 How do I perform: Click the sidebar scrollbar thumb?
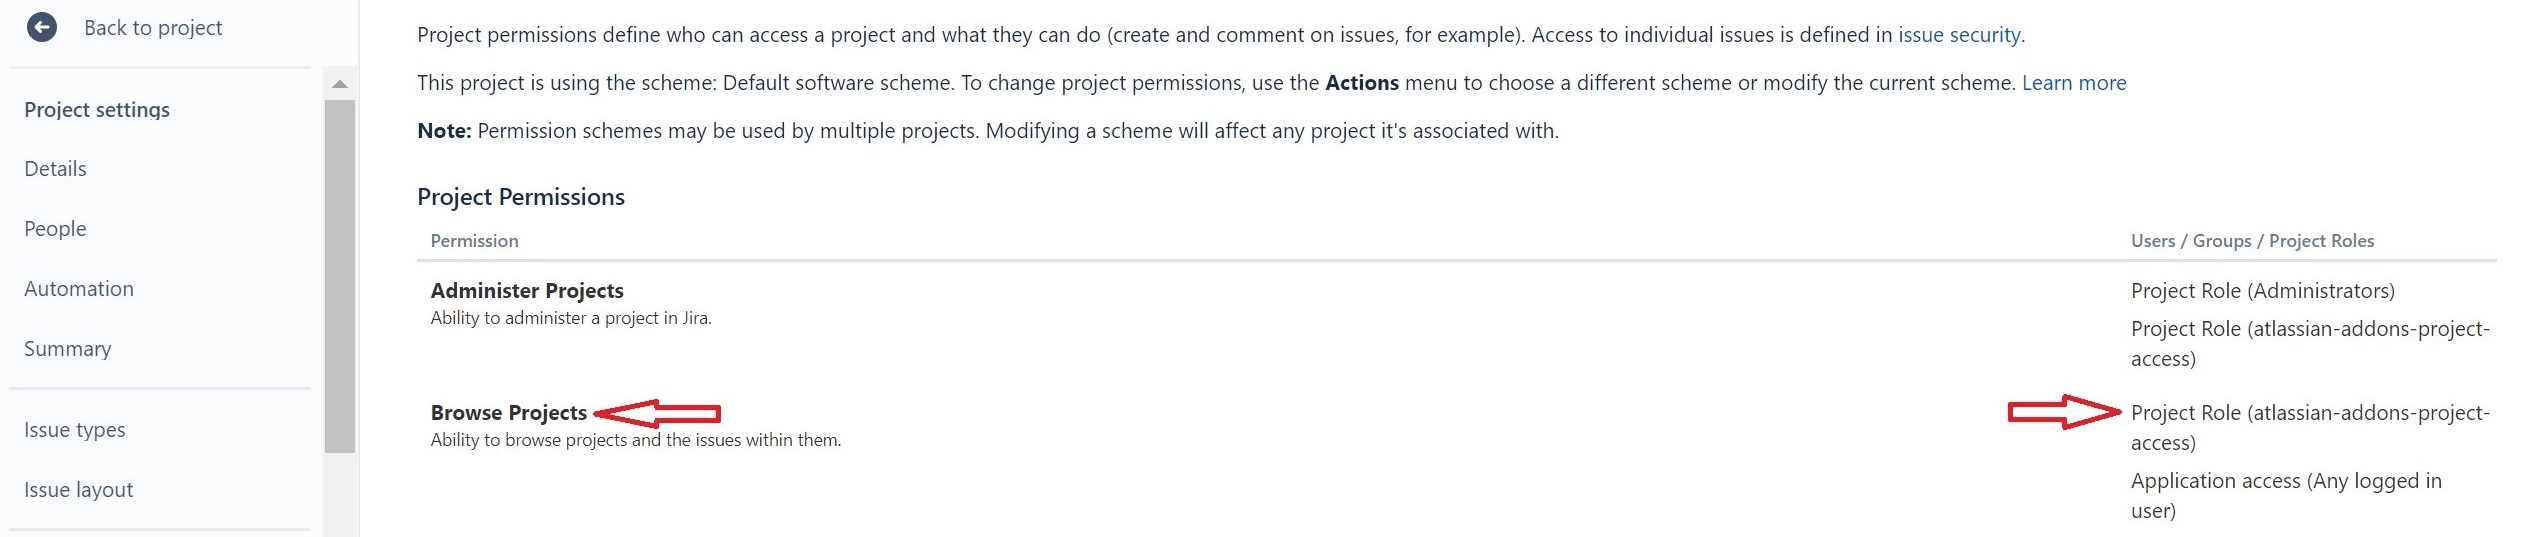[x=340, y=276]
